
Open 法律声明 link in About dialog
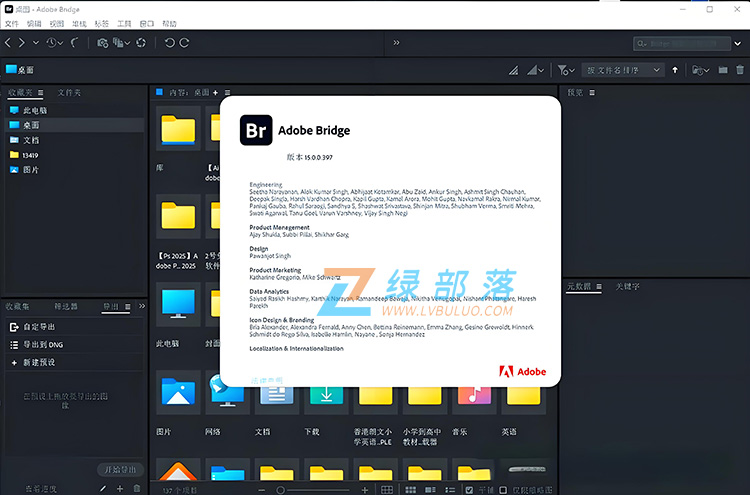267,381
